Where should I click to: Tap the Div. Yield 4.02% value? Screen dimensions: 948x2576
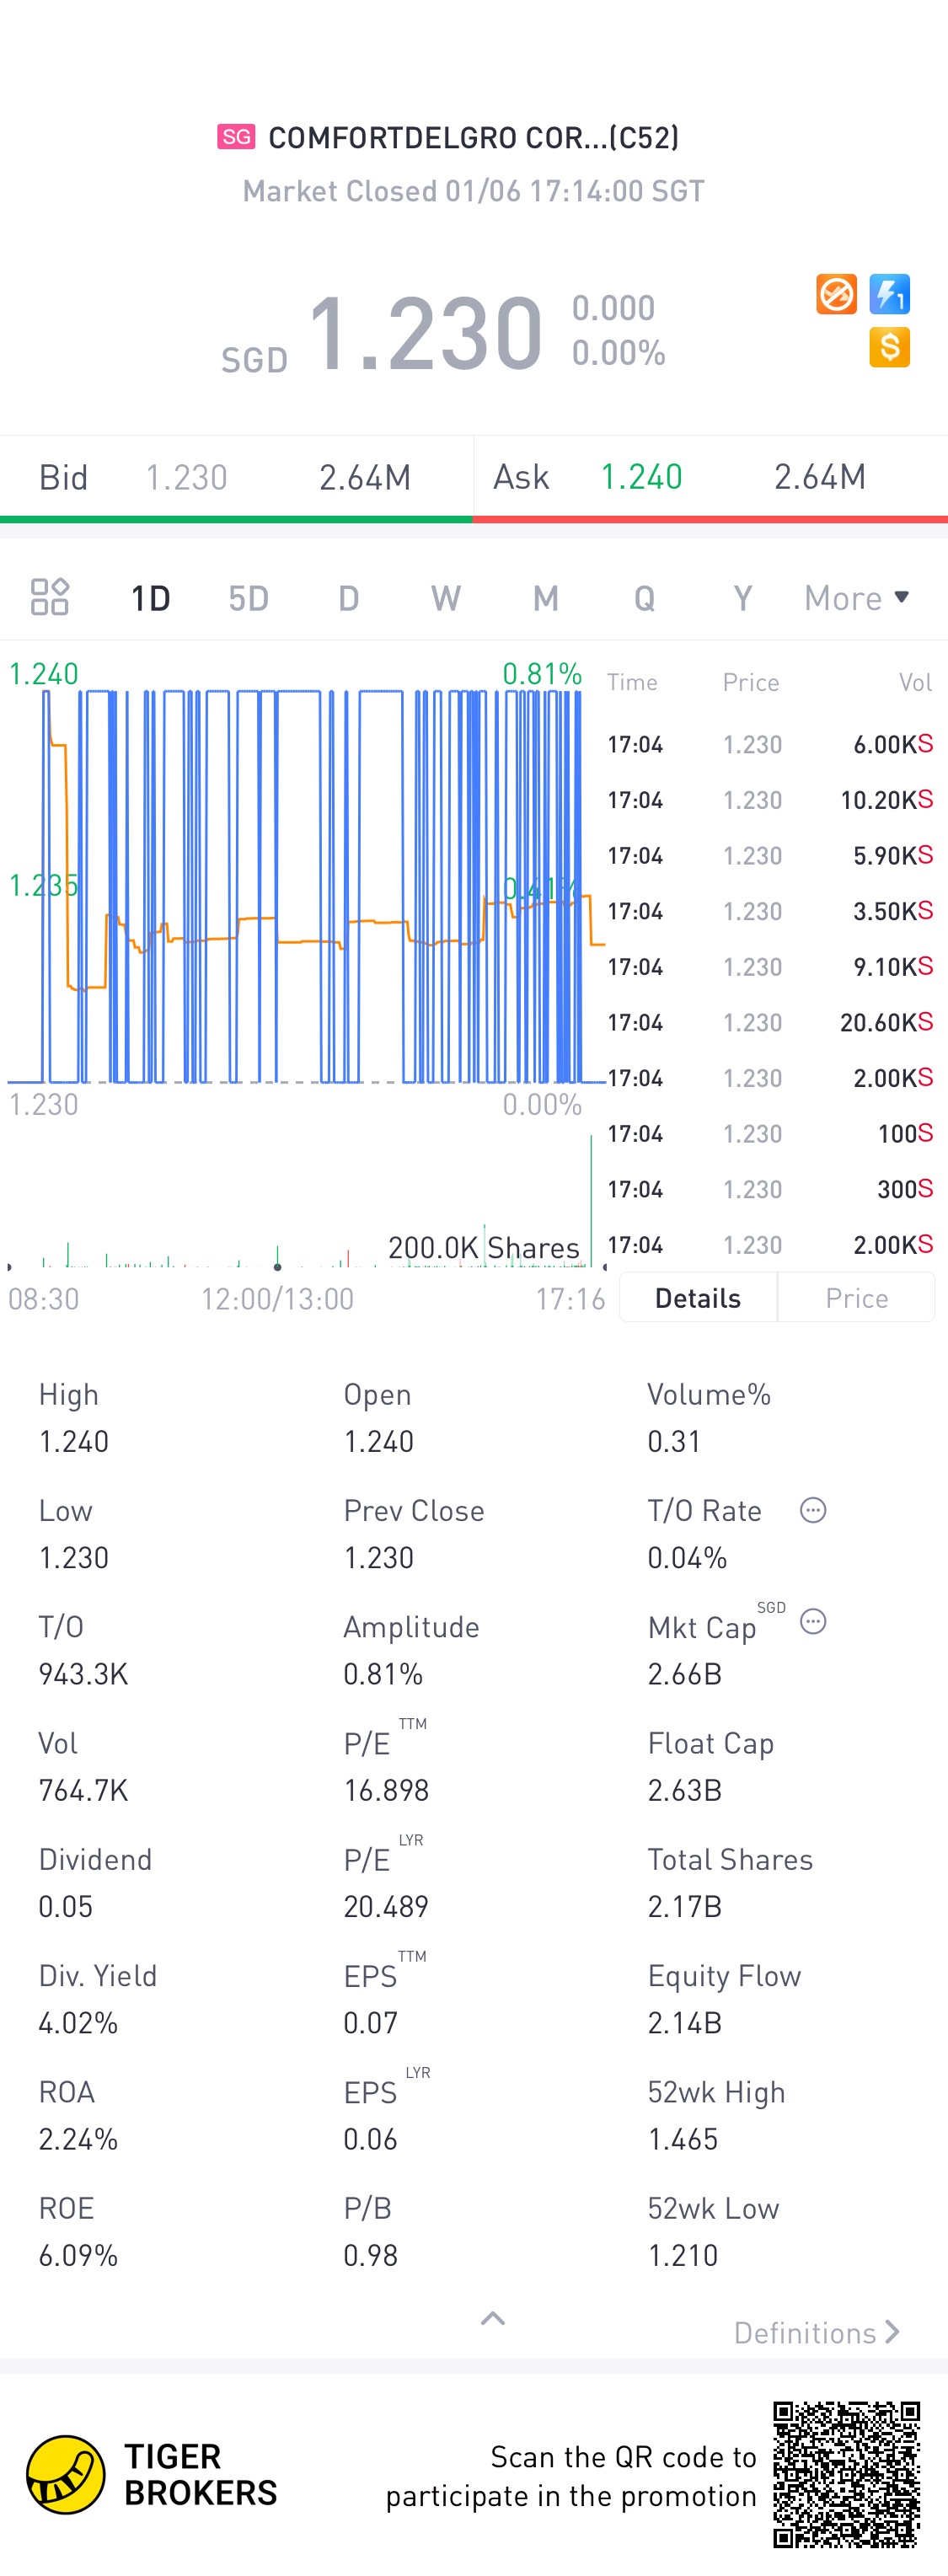pos(78,2023)
